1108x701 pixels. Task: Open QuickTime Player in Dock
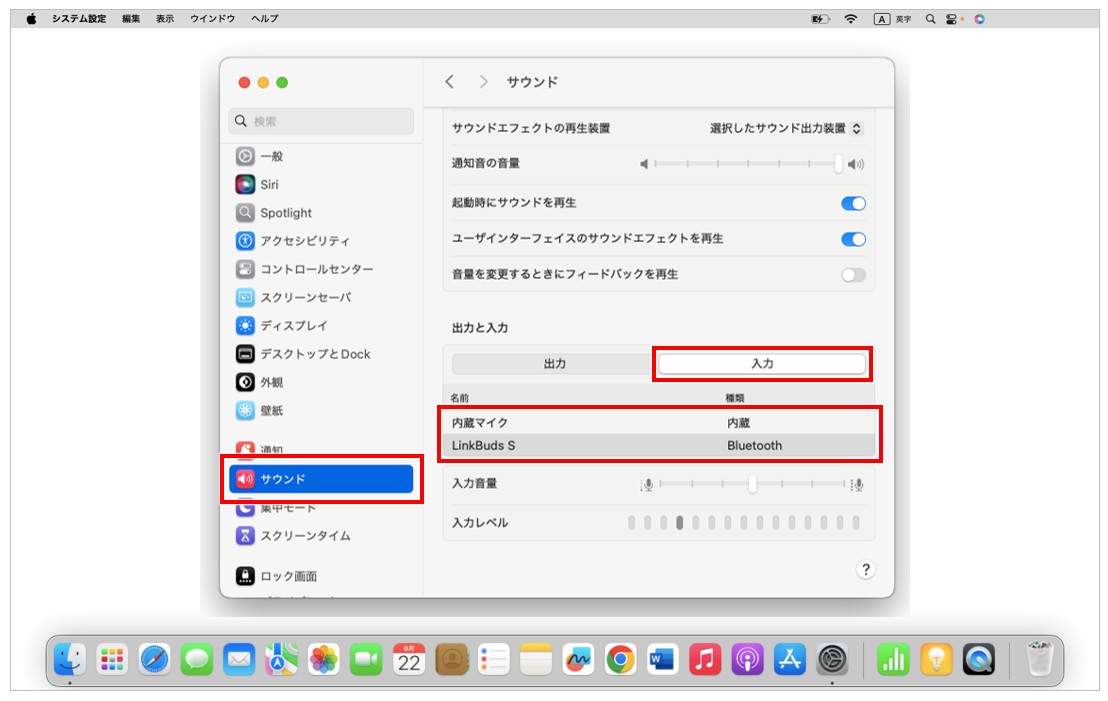pyautogui.click(x=979, y=660)
